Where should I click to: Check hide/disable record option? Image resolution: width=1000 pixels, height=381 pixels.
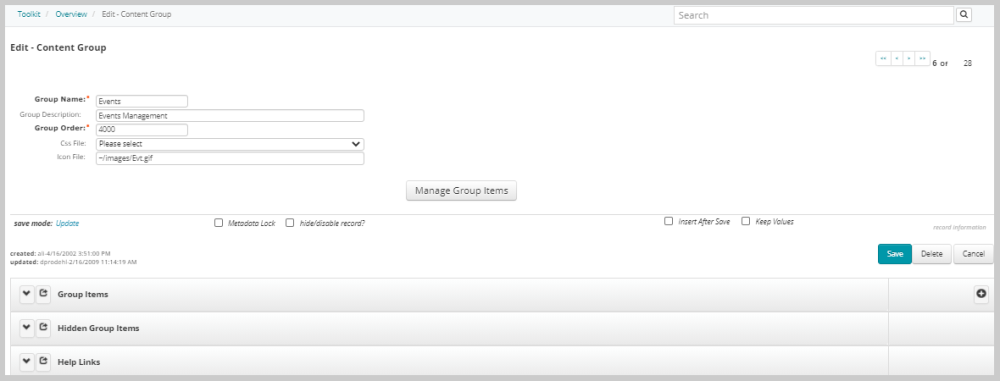coord(290,223)
